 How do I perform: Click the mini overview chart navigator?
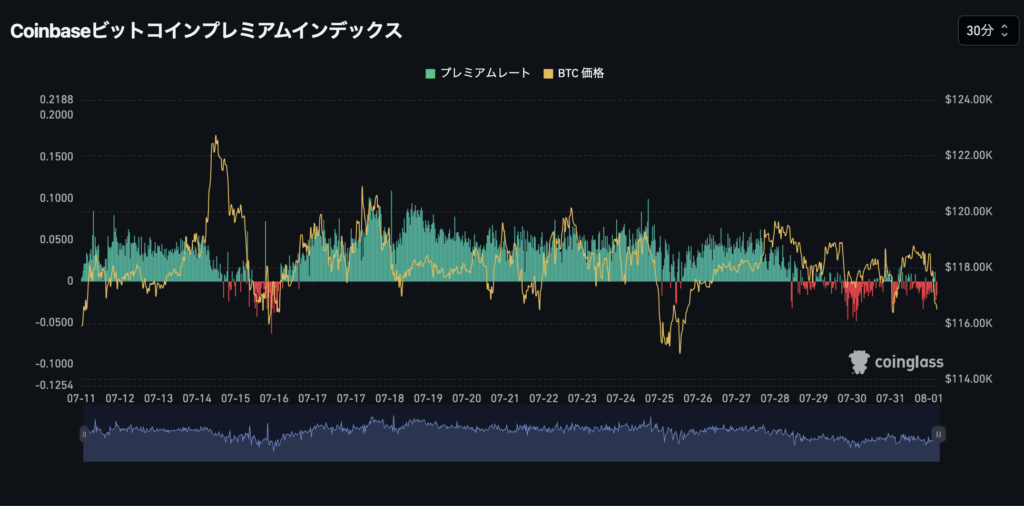(x=511, y=434)
